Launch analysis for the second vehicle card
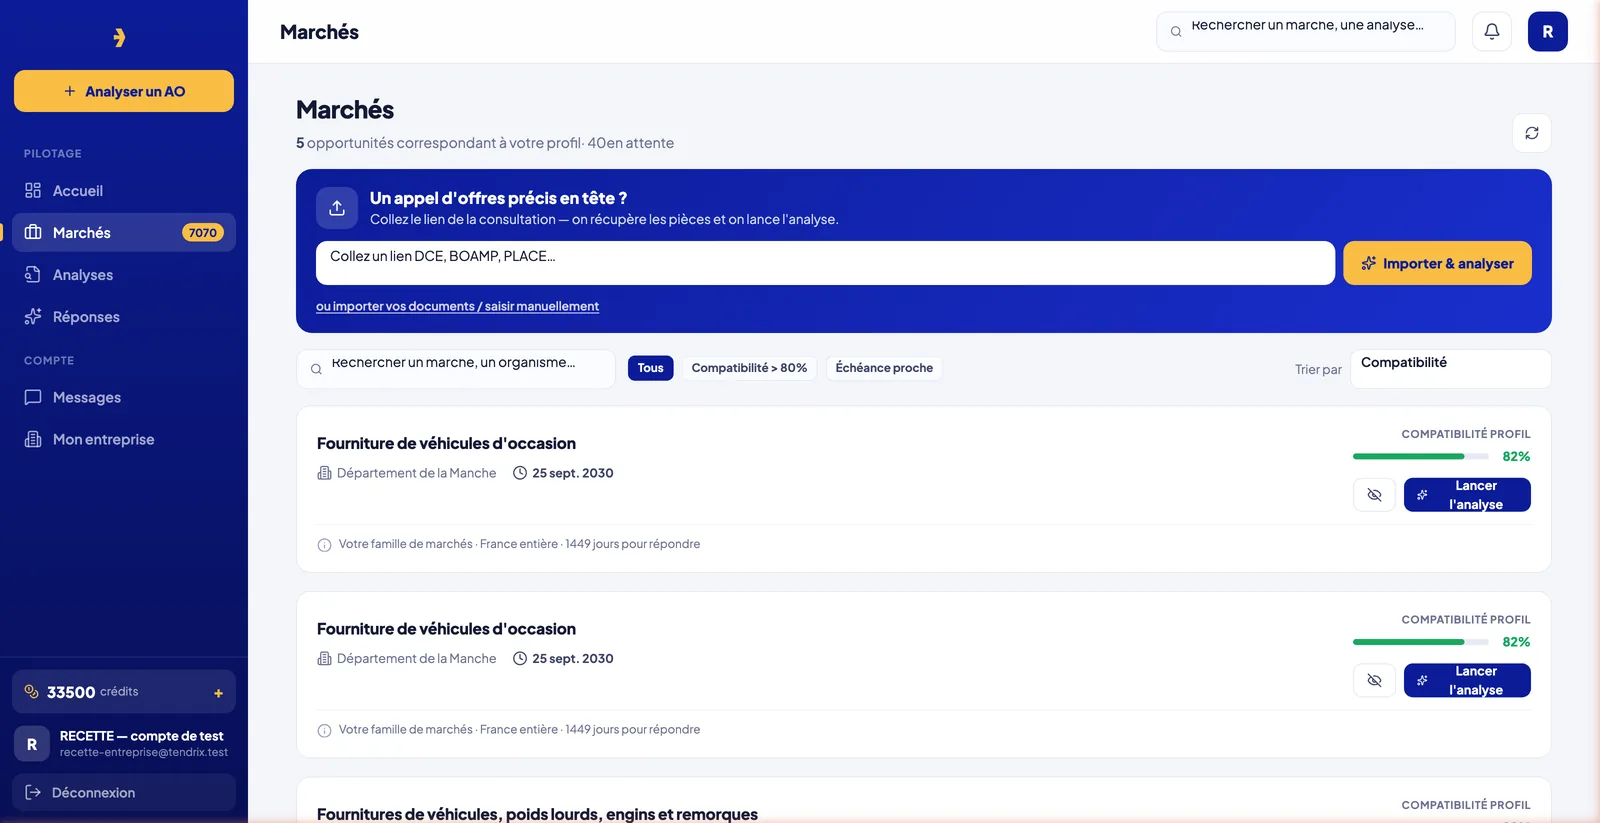1600x823 pixels. [1467, 680]
